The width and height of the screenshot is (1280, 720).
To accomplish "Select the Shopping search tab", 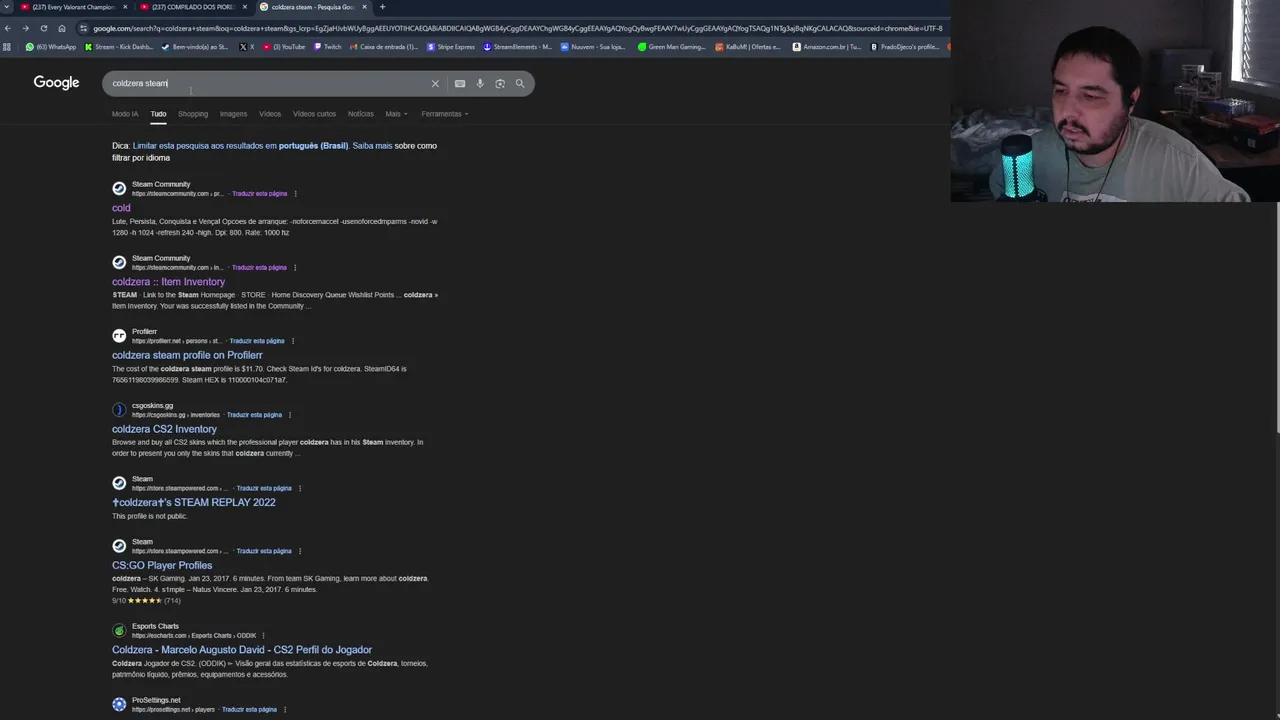I will (193, 114).
